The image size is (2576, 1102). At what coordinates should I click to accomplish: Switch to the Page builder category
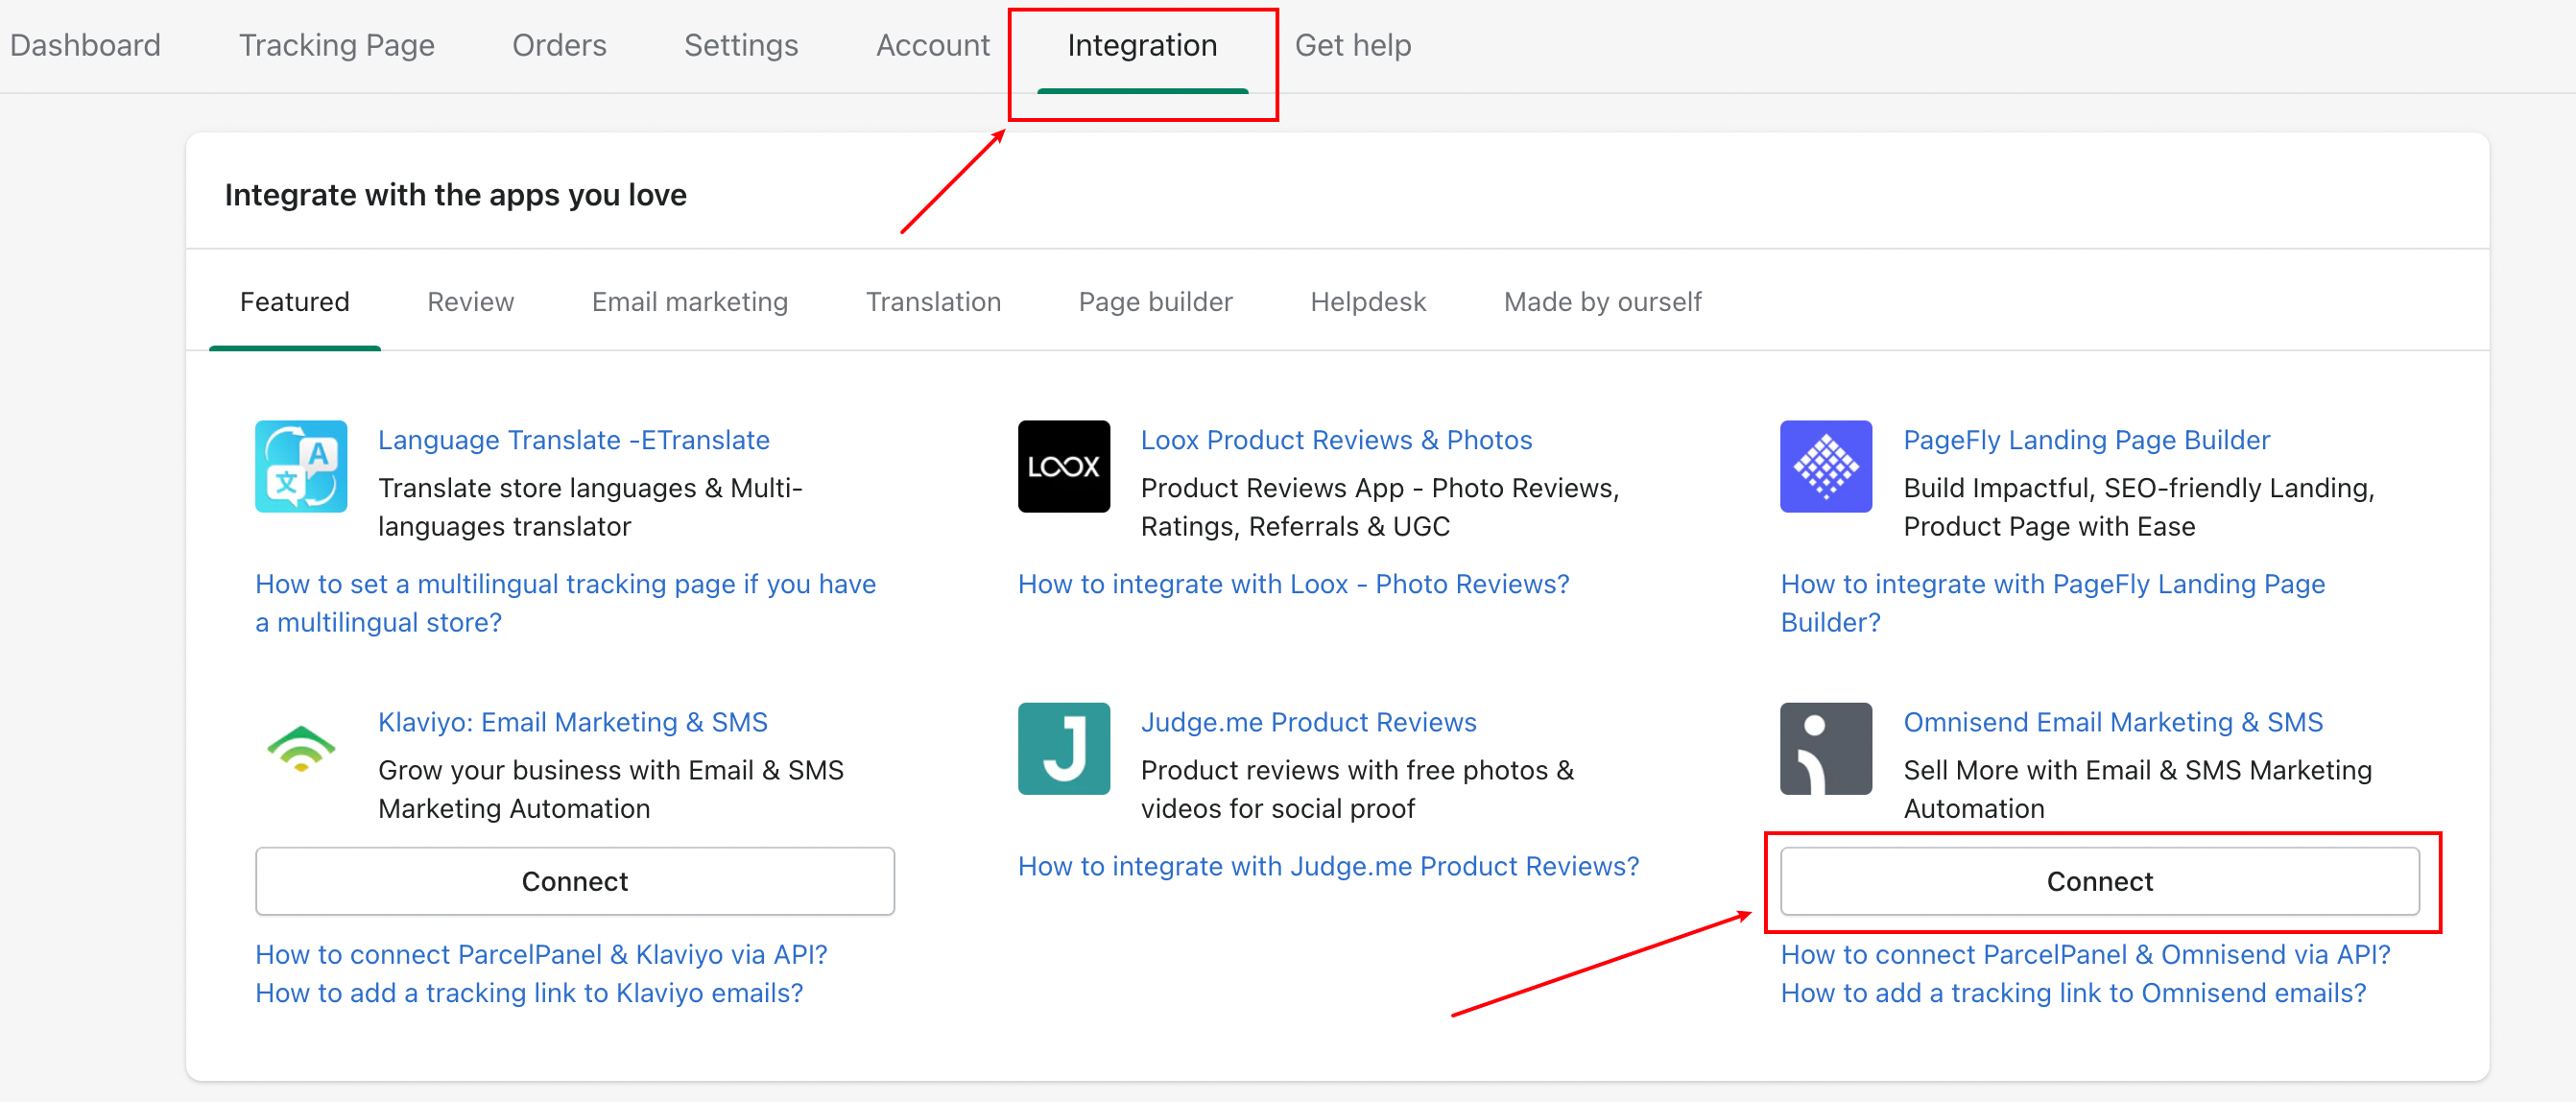(1155, 301)
